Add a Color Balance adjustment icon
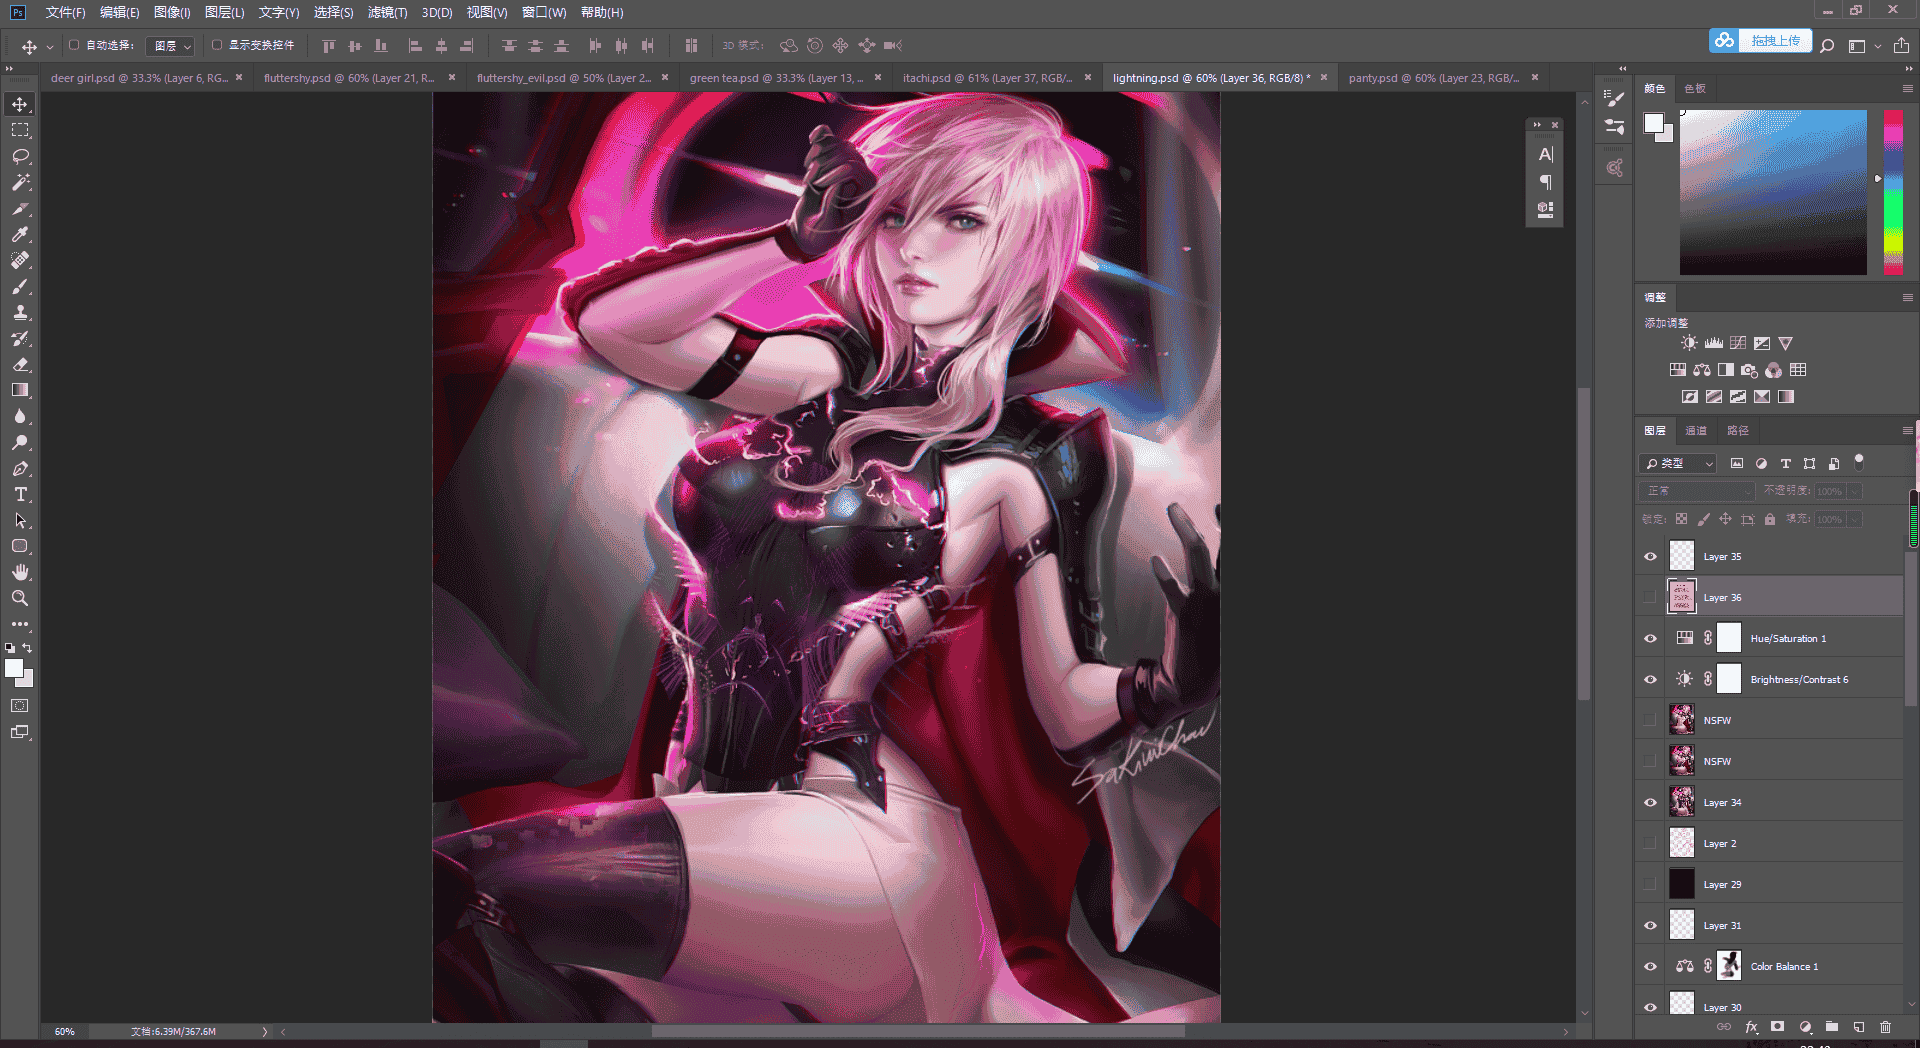1920x1048 pixels. click(x=1701, y=370)
